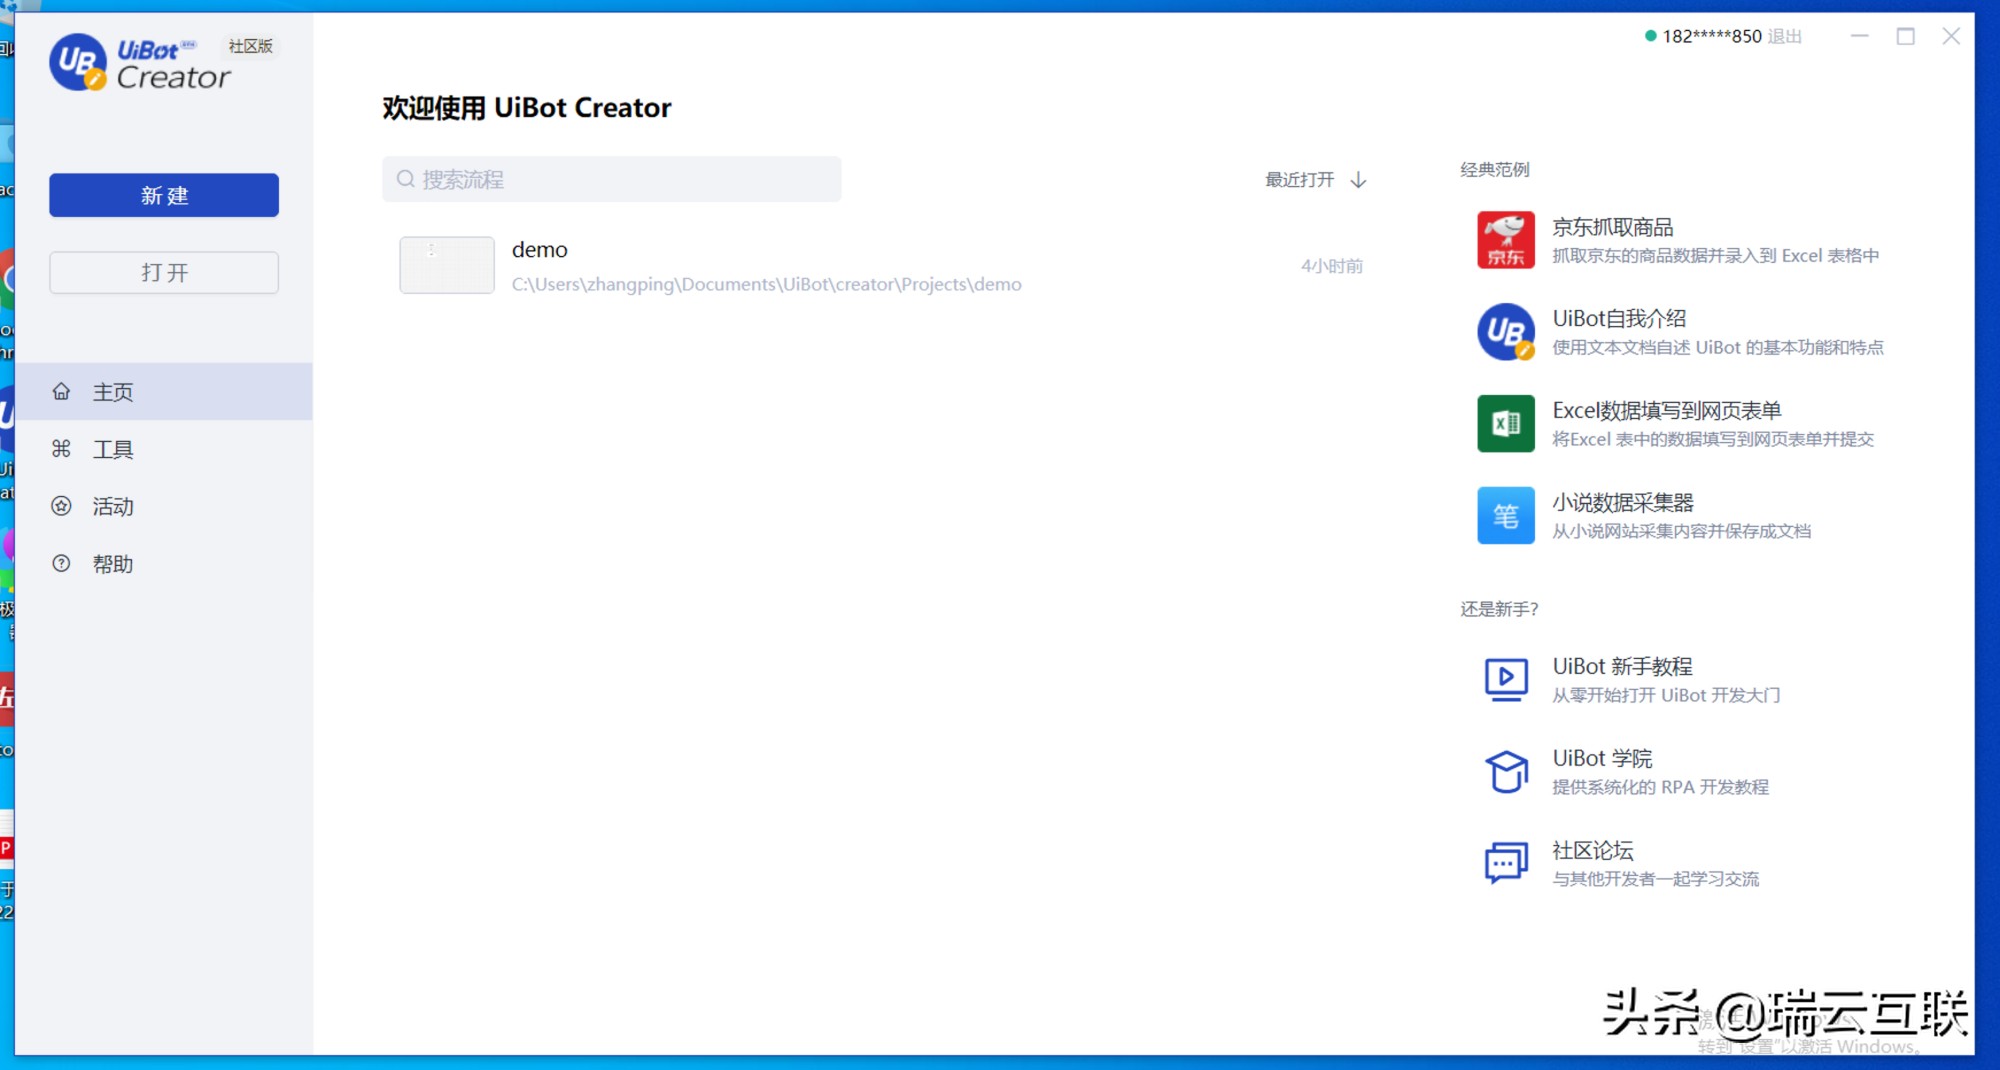Click the 经典范例 section heading
Viewport: 2000px width, 1070px height.
click(1494, 170)
